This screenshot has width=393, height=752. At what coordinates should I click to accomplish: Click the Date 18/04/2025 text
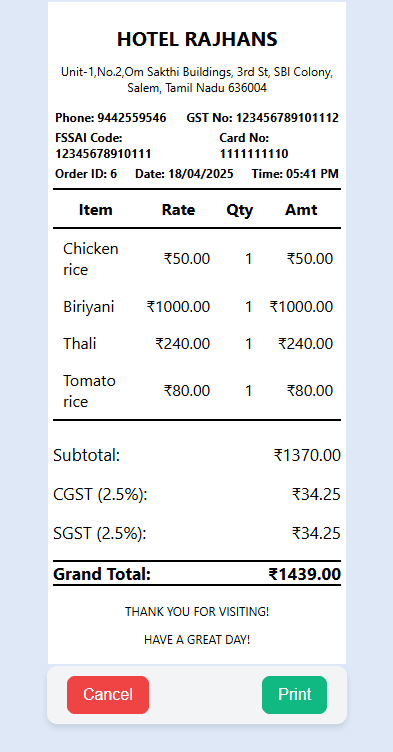(184, 174)
